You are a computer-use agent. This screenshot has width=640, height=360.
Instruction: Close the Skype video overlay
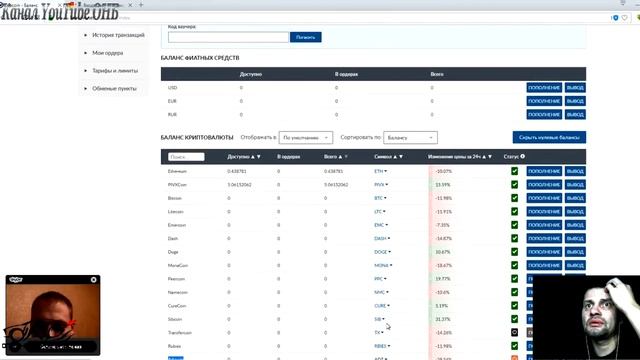point(93,280)
